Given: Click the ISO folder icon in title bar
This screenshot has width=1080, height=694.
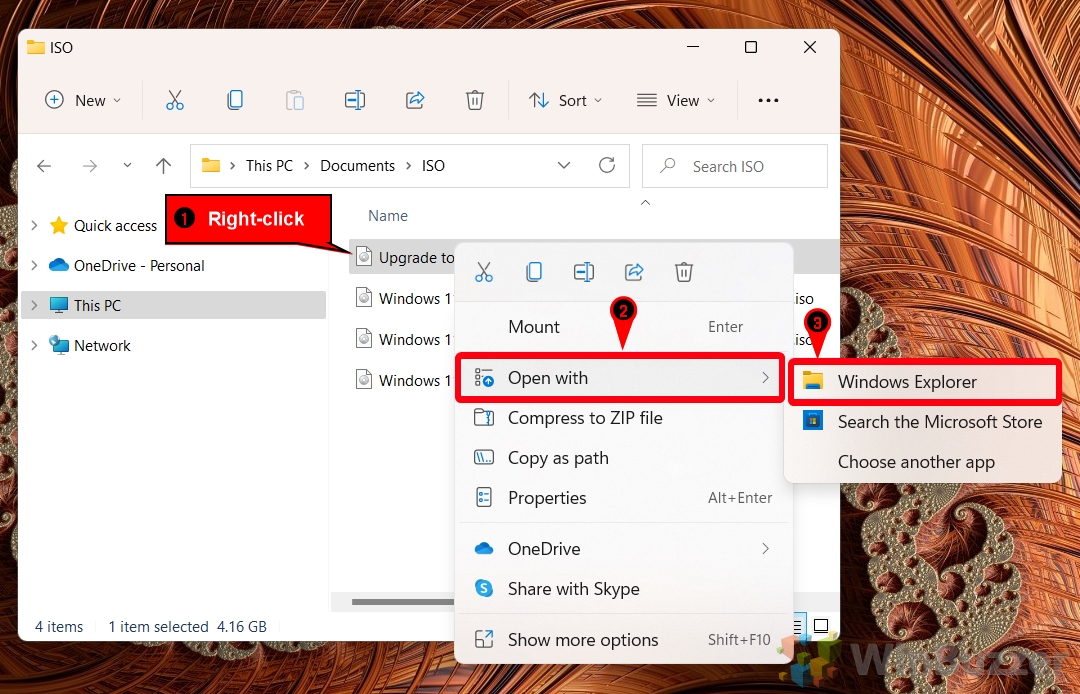Looking at the screenshot, I should pos(36,47).
